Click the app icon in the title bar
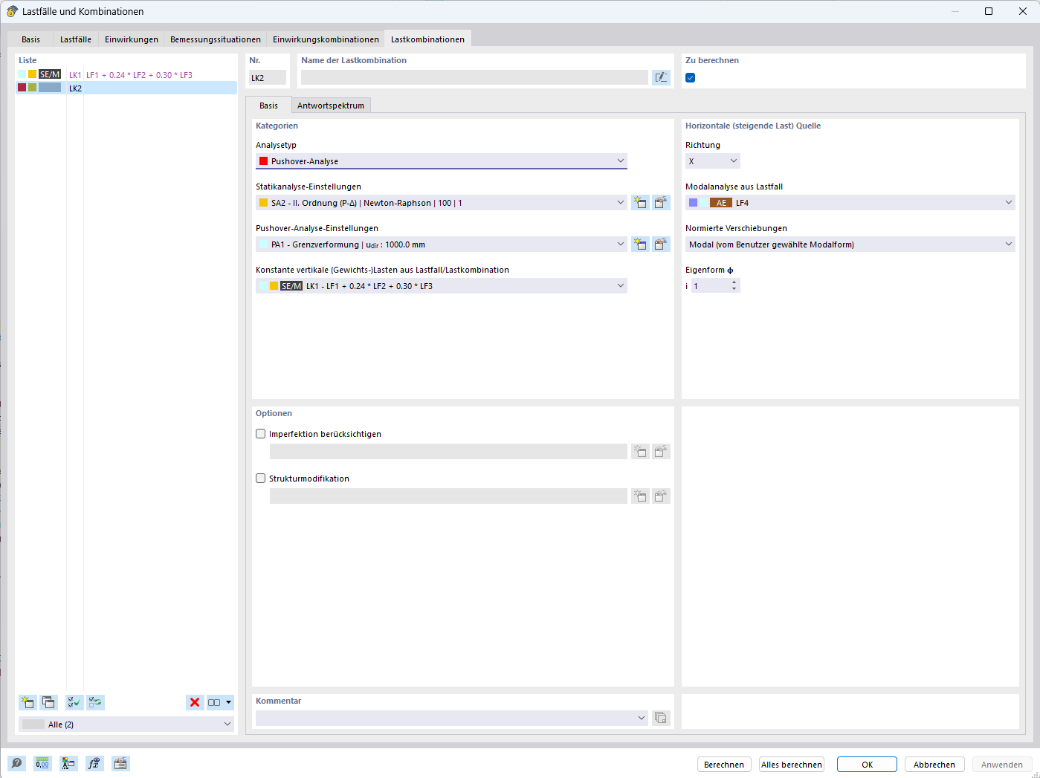Image resolution: width=1040 pixels, height=778 pixels. pos(11,11)
